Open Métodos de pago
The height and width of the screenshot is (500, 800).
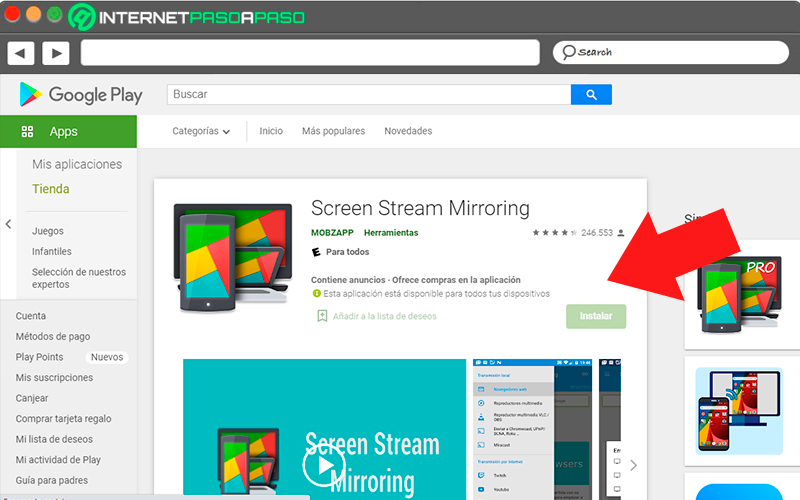click(x=53, y=336)
